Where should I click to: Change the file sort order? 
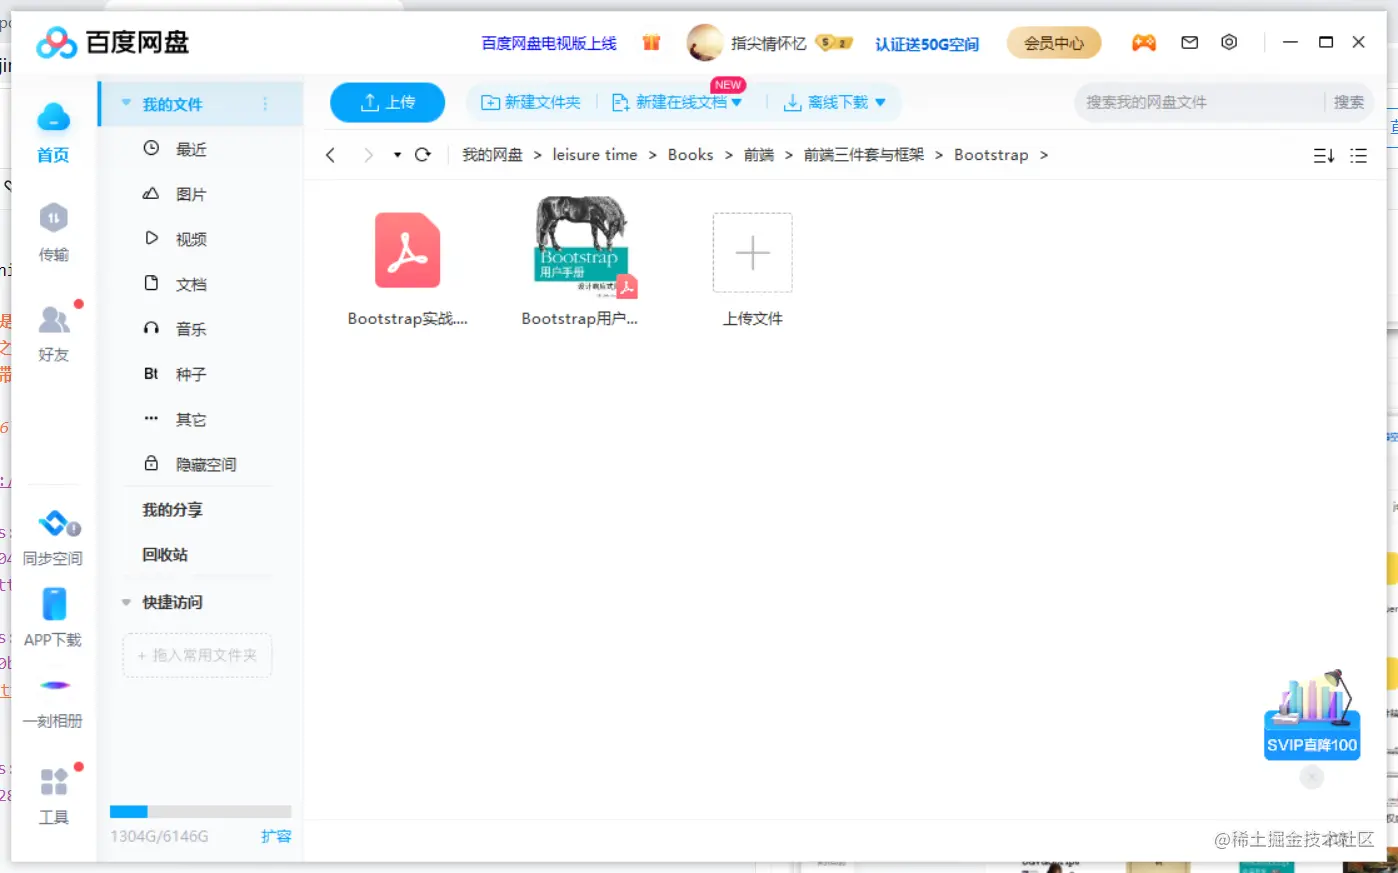point(1323,156)
